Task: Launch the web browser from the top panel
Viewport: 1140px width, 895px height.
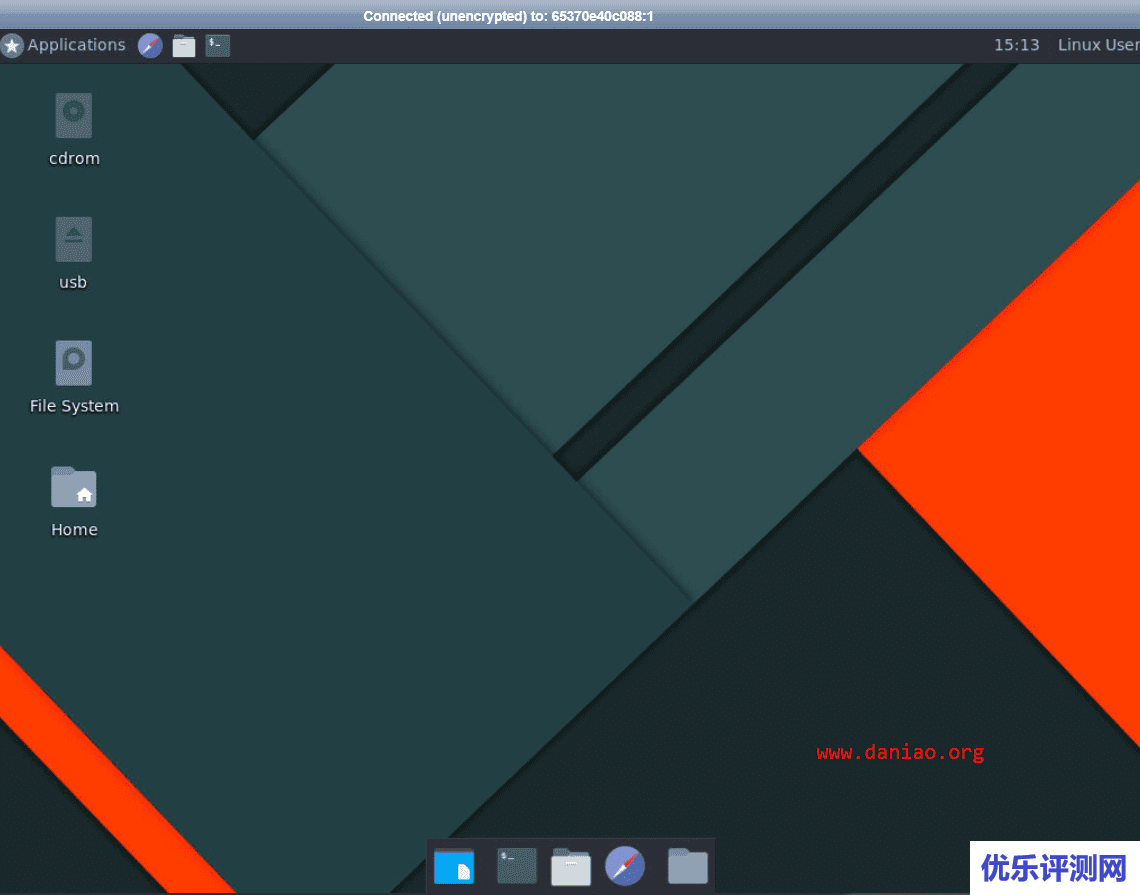Action: coord(150,45)
